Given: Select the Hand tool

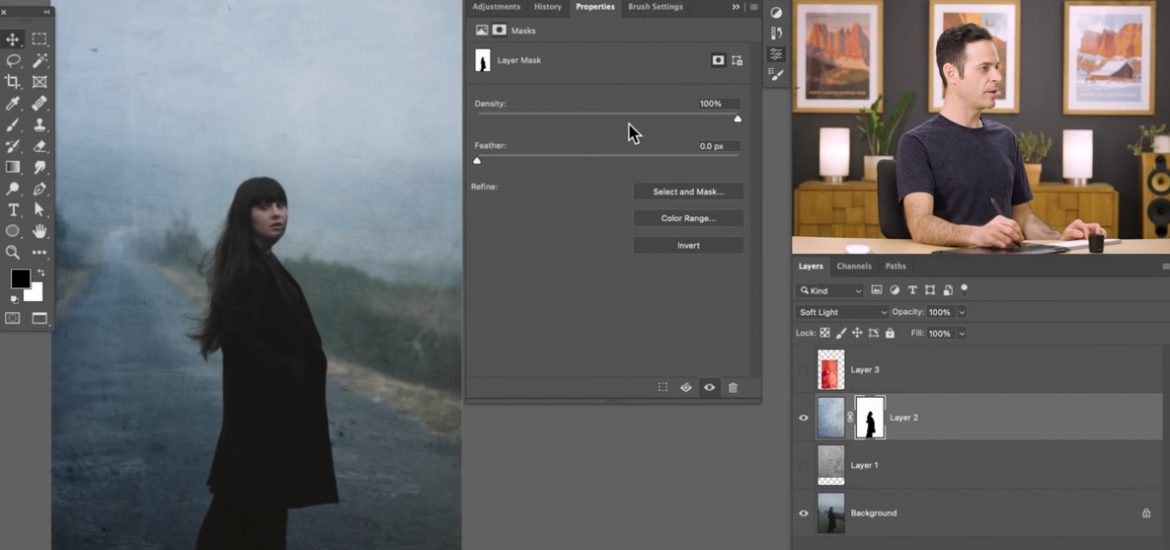Looking at the screenshot, I should point(40,231).
